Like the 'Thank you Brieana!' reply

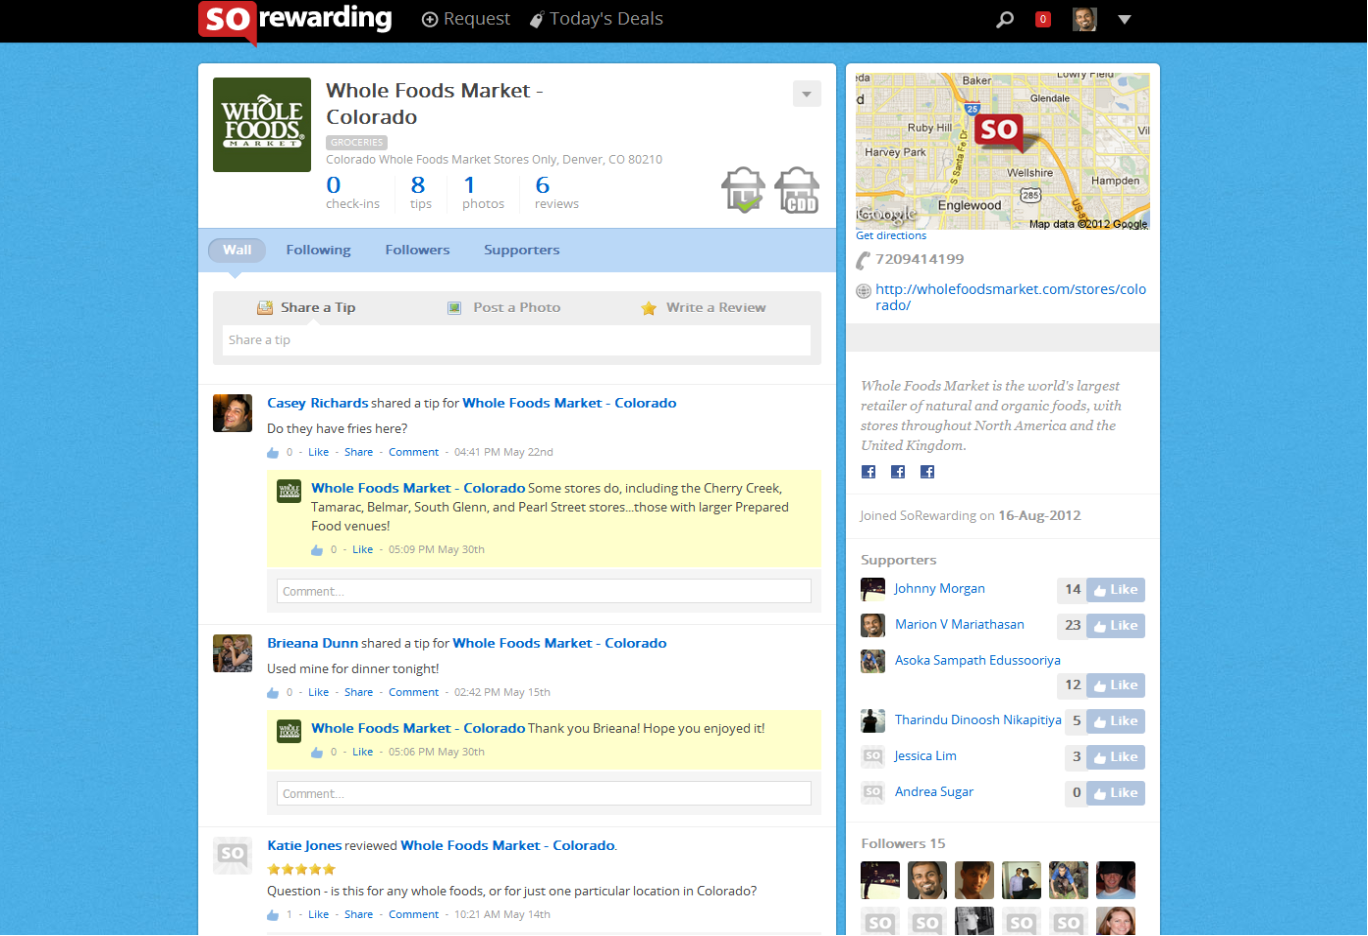362,752
